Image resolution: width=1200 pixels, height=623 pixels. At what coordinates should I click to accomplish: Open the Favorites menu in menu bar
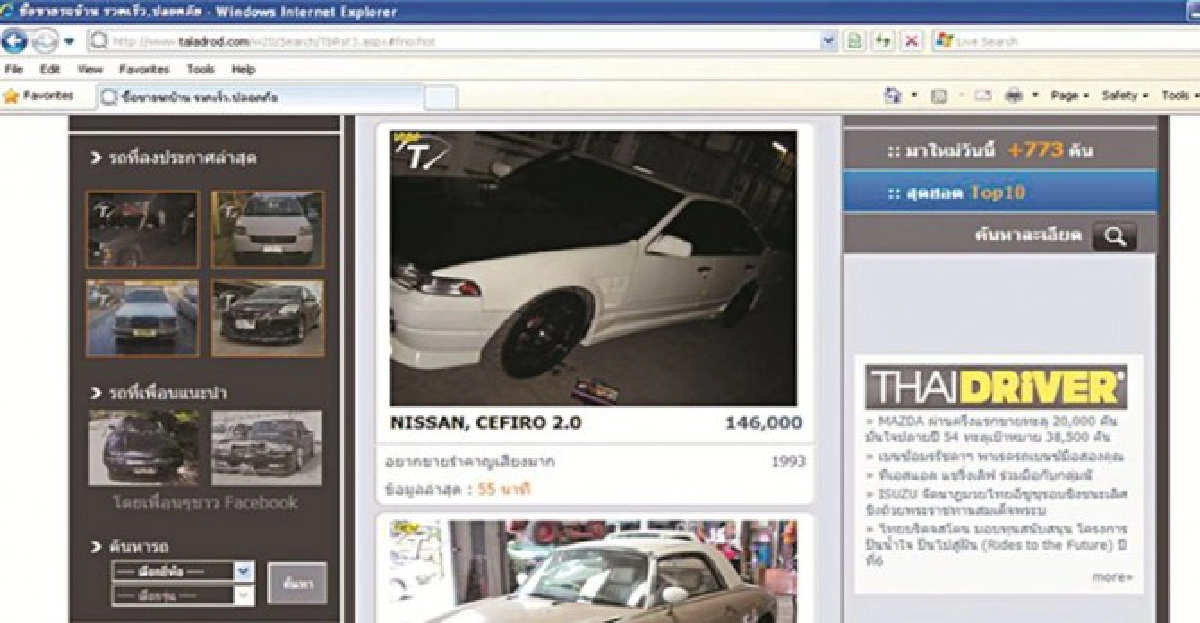click(x=144, y=70)
